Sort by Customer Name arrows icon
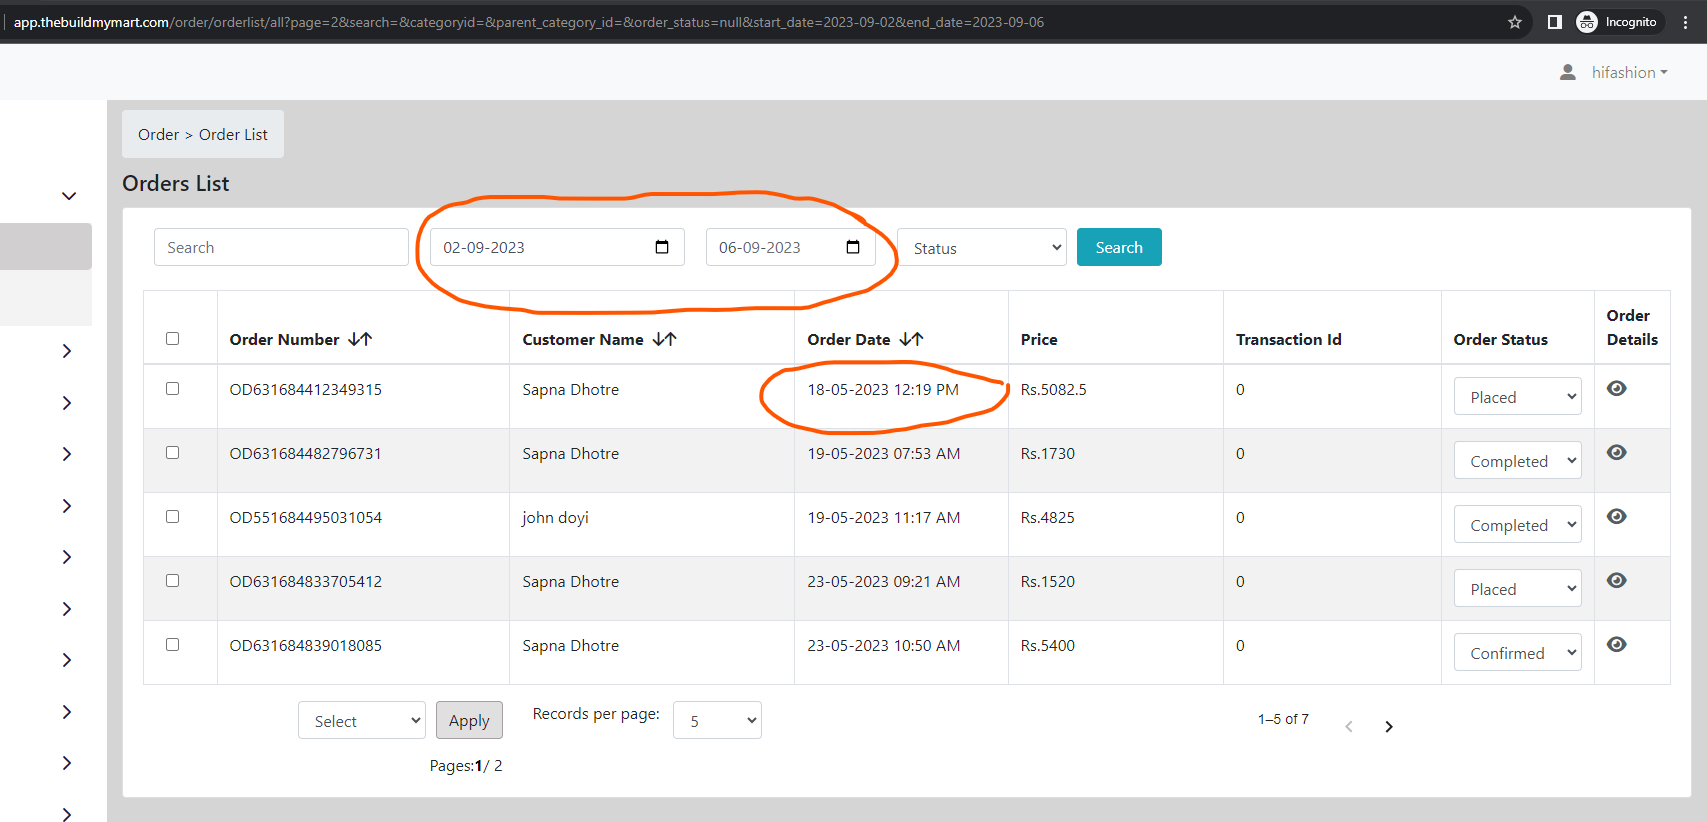The width and height of the screenshot is (1707, 822). pos(665,340)
